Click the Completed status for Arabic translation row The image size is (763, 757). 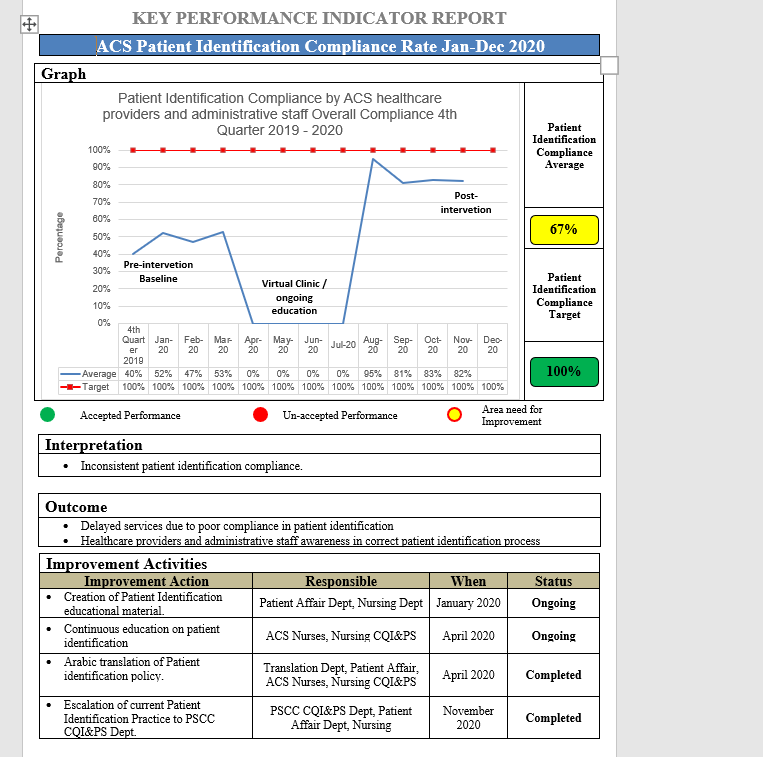point(553,675)
